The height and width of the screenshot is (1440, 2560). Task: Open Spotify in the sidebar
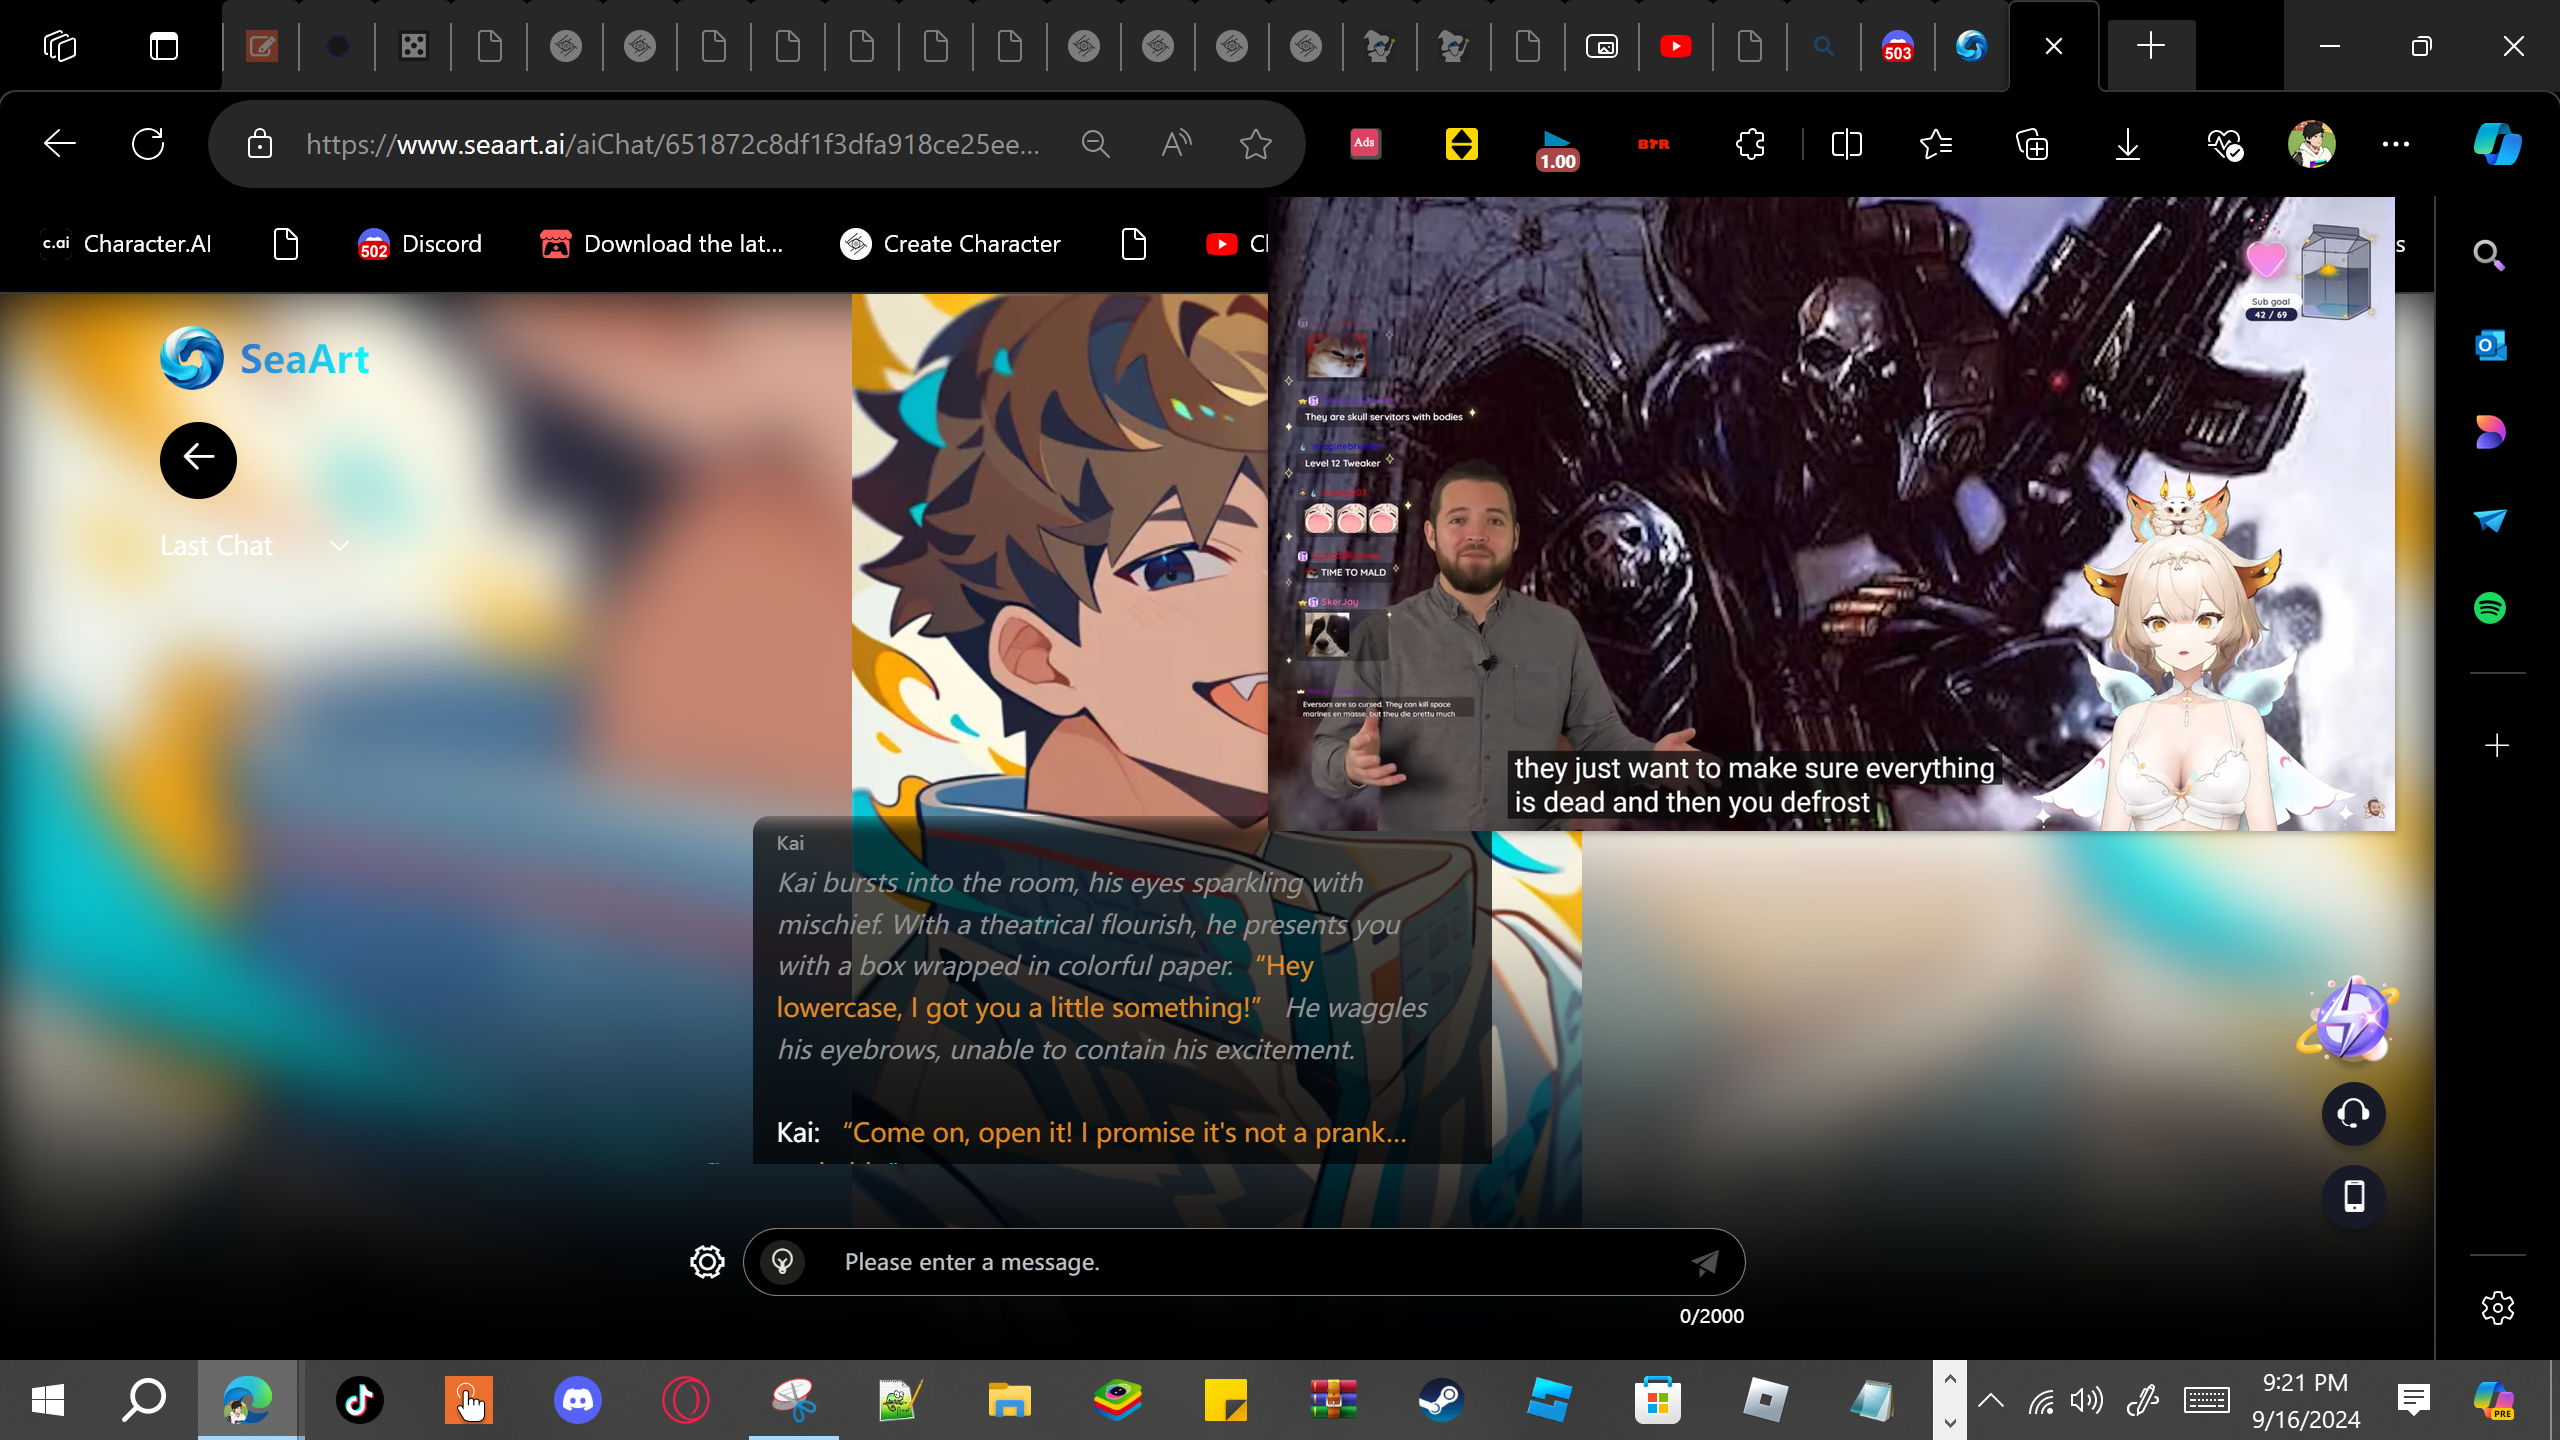point(2489,608)
